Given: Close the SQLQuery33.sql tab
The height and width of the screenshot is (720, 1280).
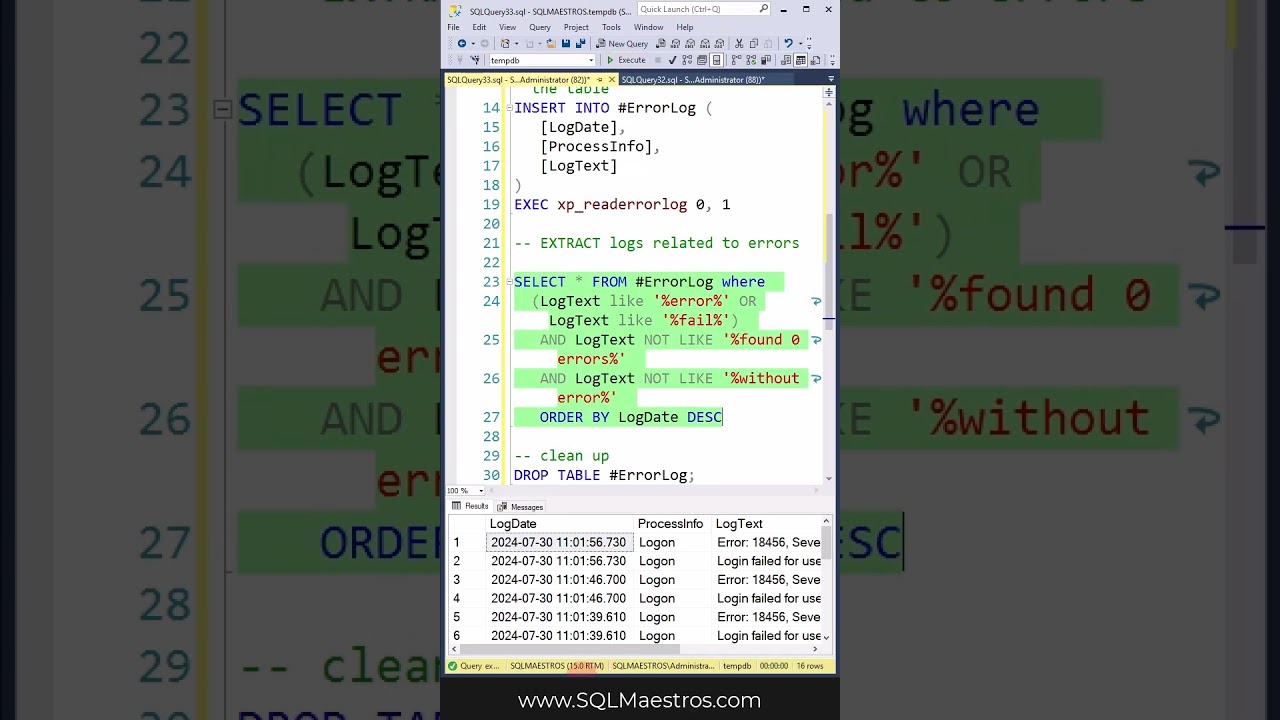Looking at the screenshot, I should coord(612,80).
